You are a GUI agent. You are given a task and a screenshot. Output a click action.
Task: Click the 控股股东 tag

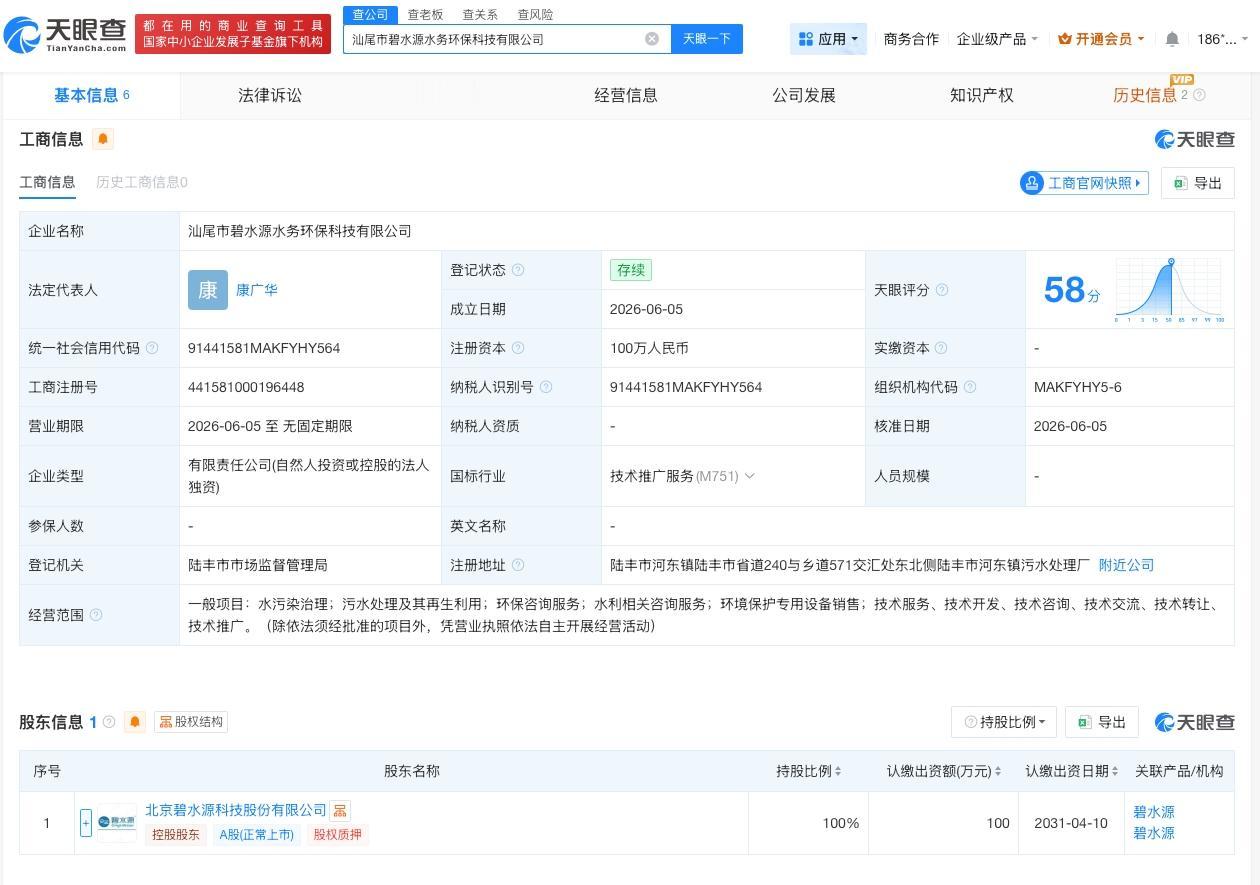tap(176, 834)
